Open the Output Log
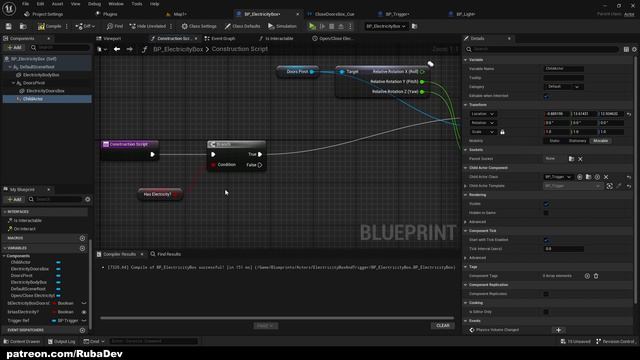The height and width of the screenshot is (360, 640). click(62, 341)
